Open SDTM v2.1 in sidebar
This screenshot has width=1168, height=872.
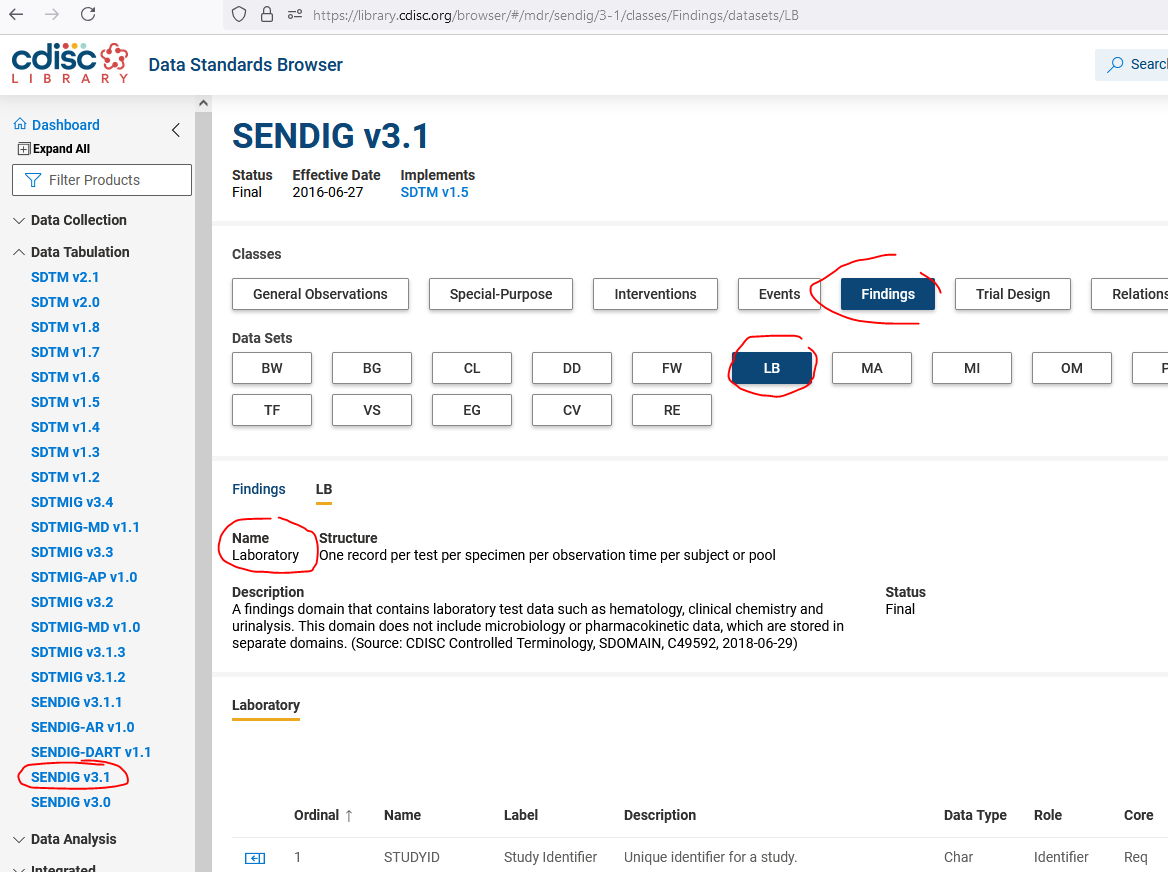point(65,277)
